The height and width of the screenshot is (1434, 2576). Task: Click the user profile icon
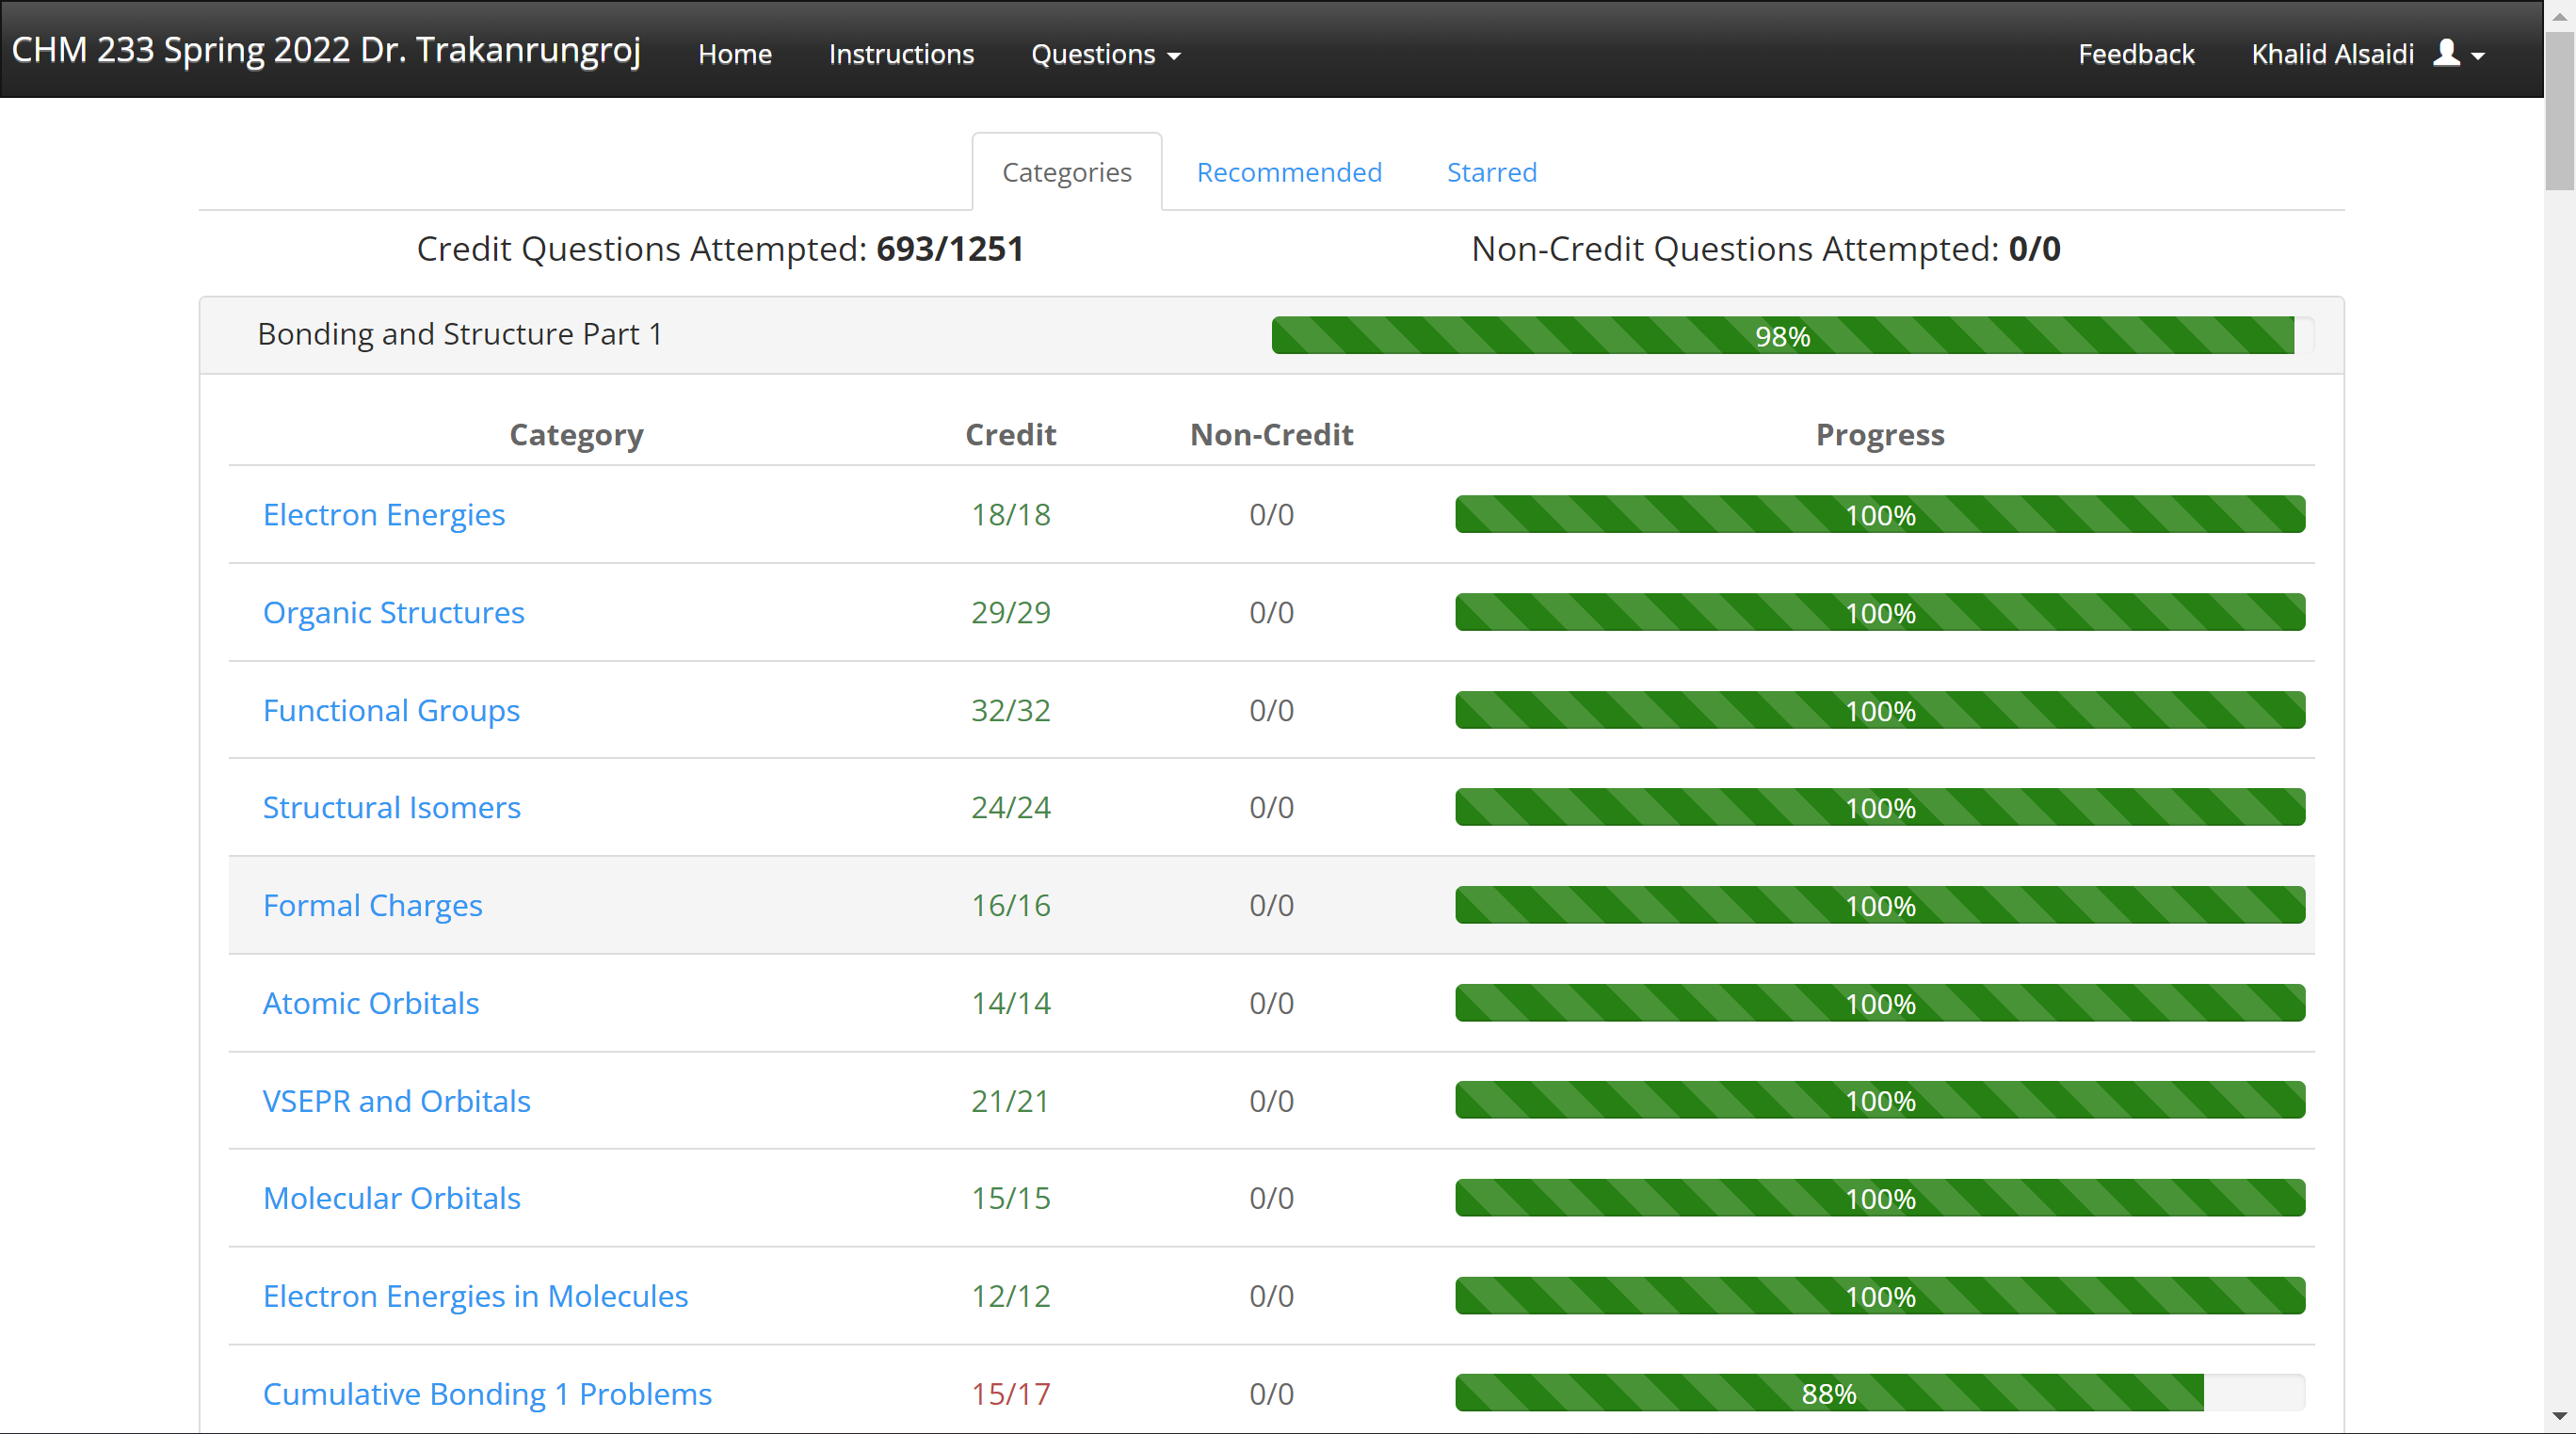pos(2446,53)
